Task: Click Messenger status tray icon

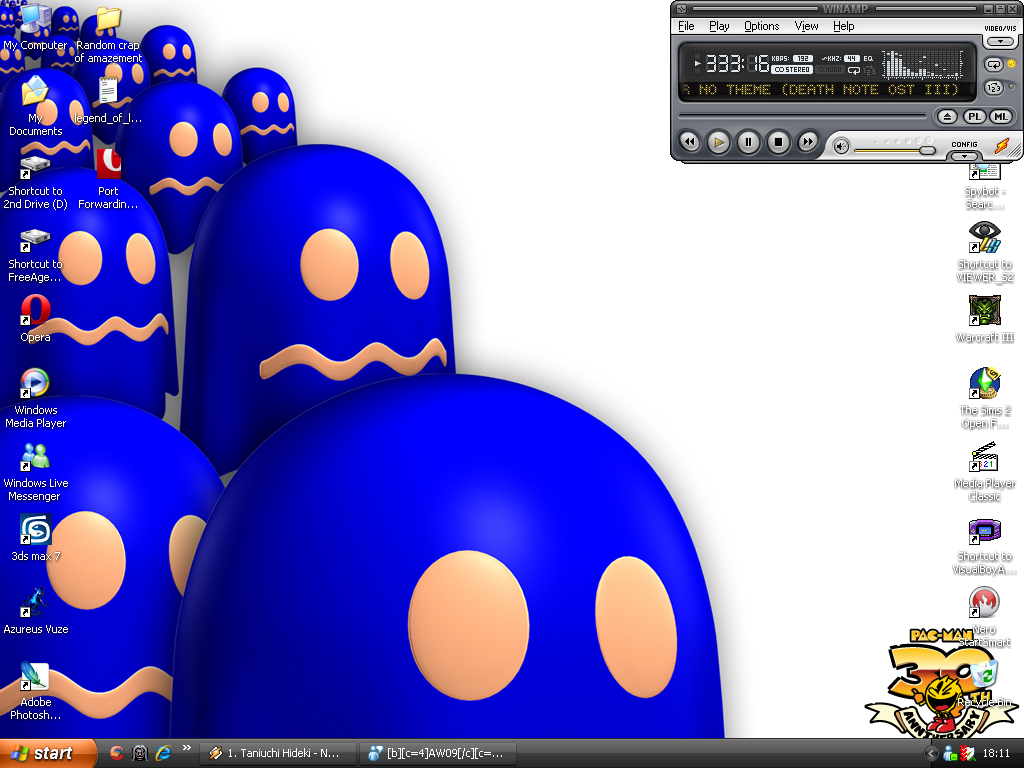Action: (x=950, y=754)
